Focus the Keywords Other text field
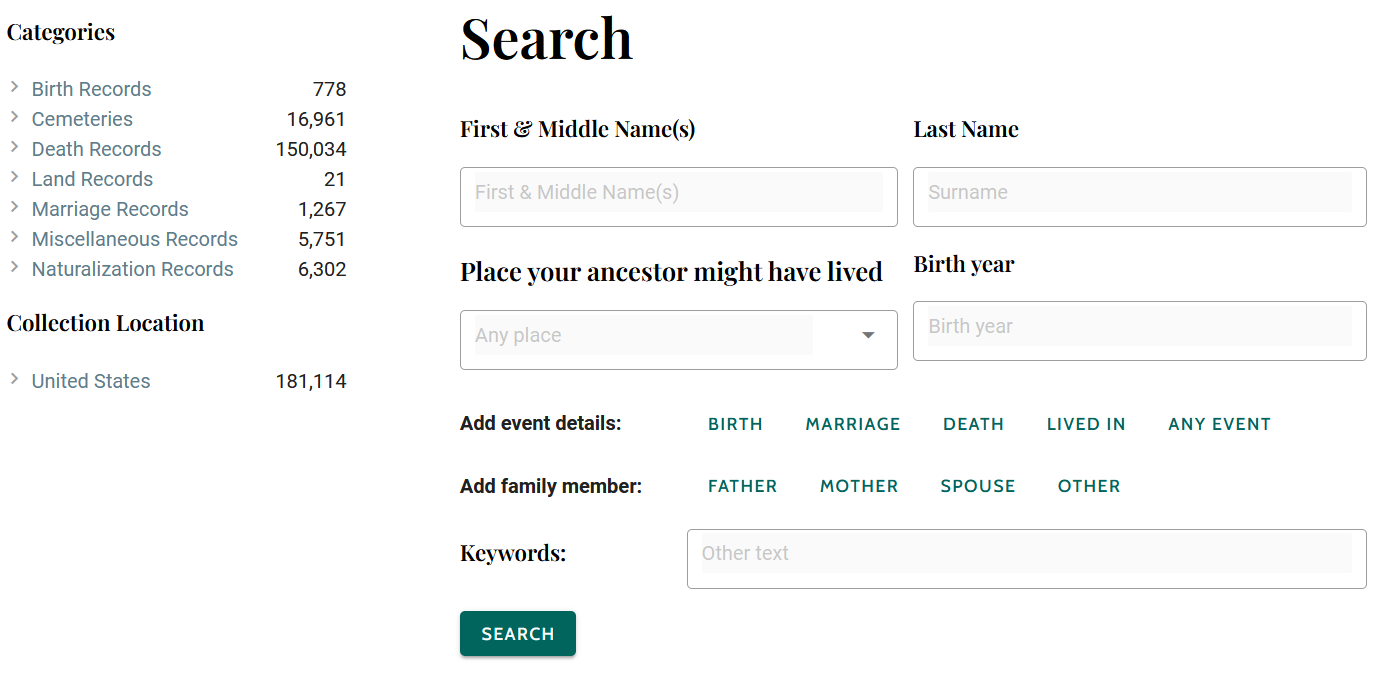Viewport: 1384px width, 679px height. coord(1026,554)
